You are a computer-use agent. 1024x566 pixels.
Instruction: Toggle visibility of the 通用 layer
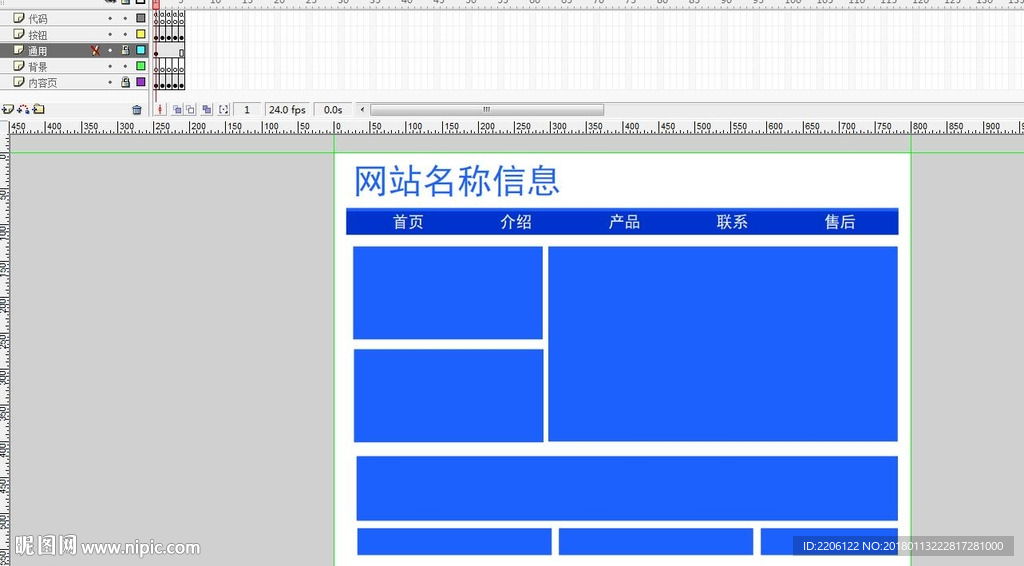(110, 50)
